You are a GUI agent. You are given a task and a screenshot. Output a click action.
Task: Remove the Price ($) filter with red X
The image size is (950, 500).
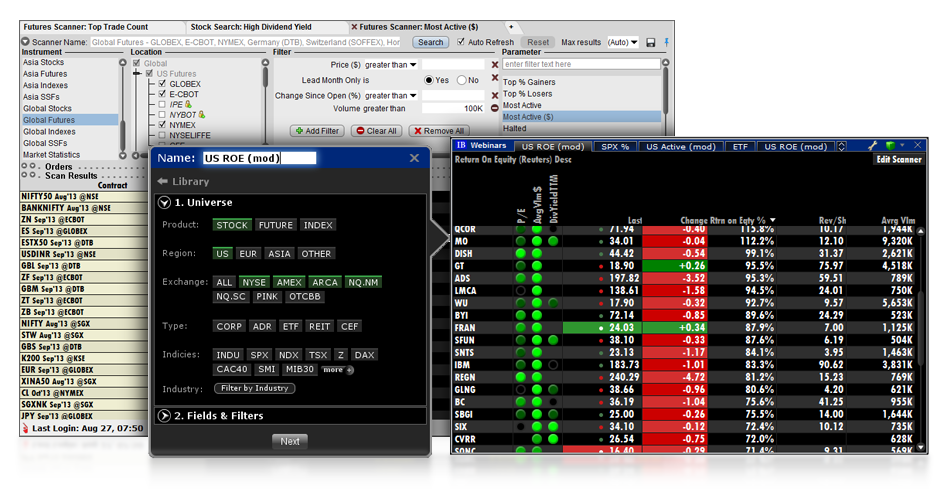495,65
